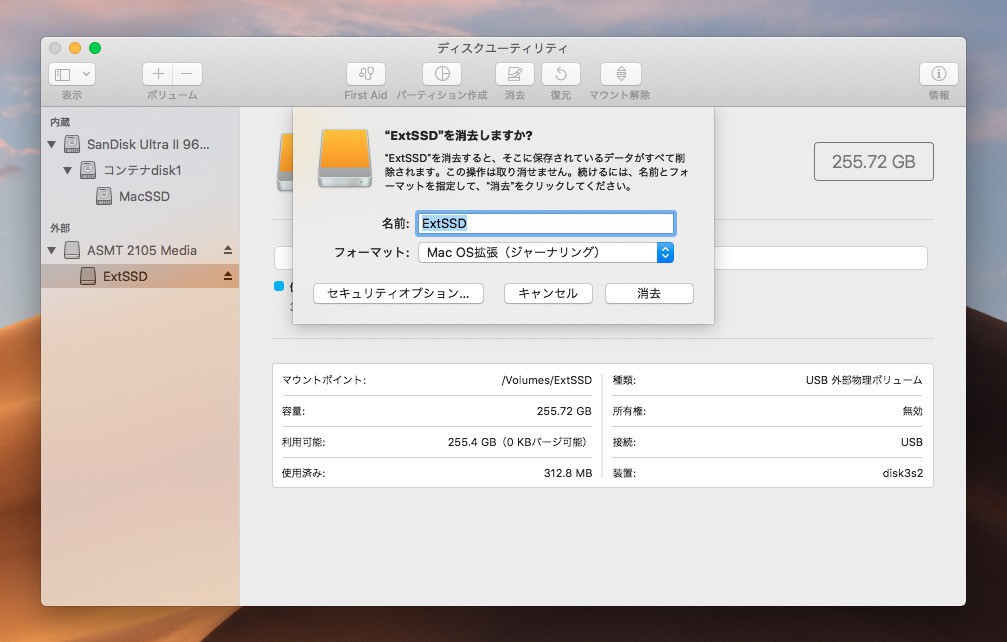Eject the ExtSSD volume in sidebar
Viewport: 1007px width, 642px height.
[x=227, y=276]
